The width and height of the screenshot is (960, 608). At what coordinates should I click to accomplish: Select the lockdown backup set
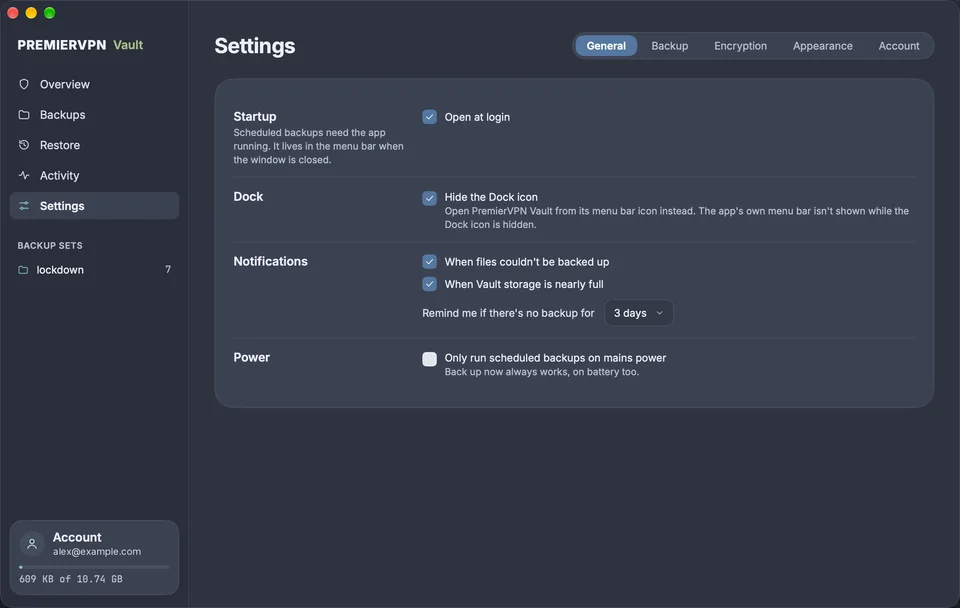point(94,269)
